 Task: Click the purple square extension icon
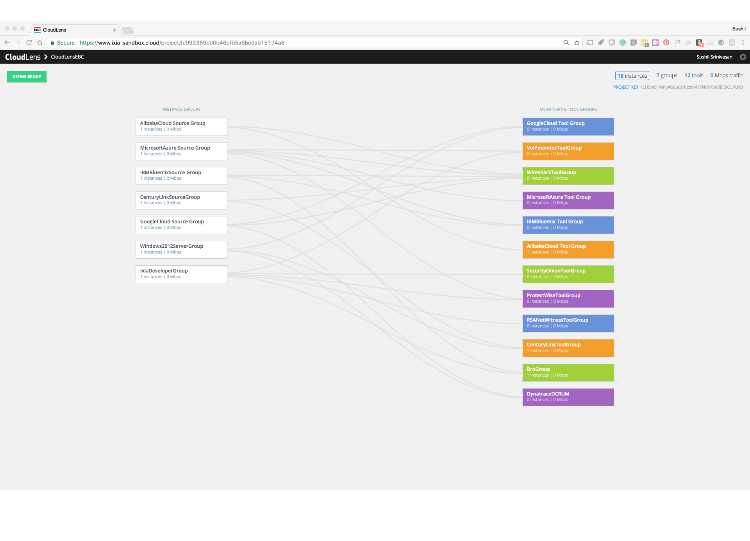point(655,43)
